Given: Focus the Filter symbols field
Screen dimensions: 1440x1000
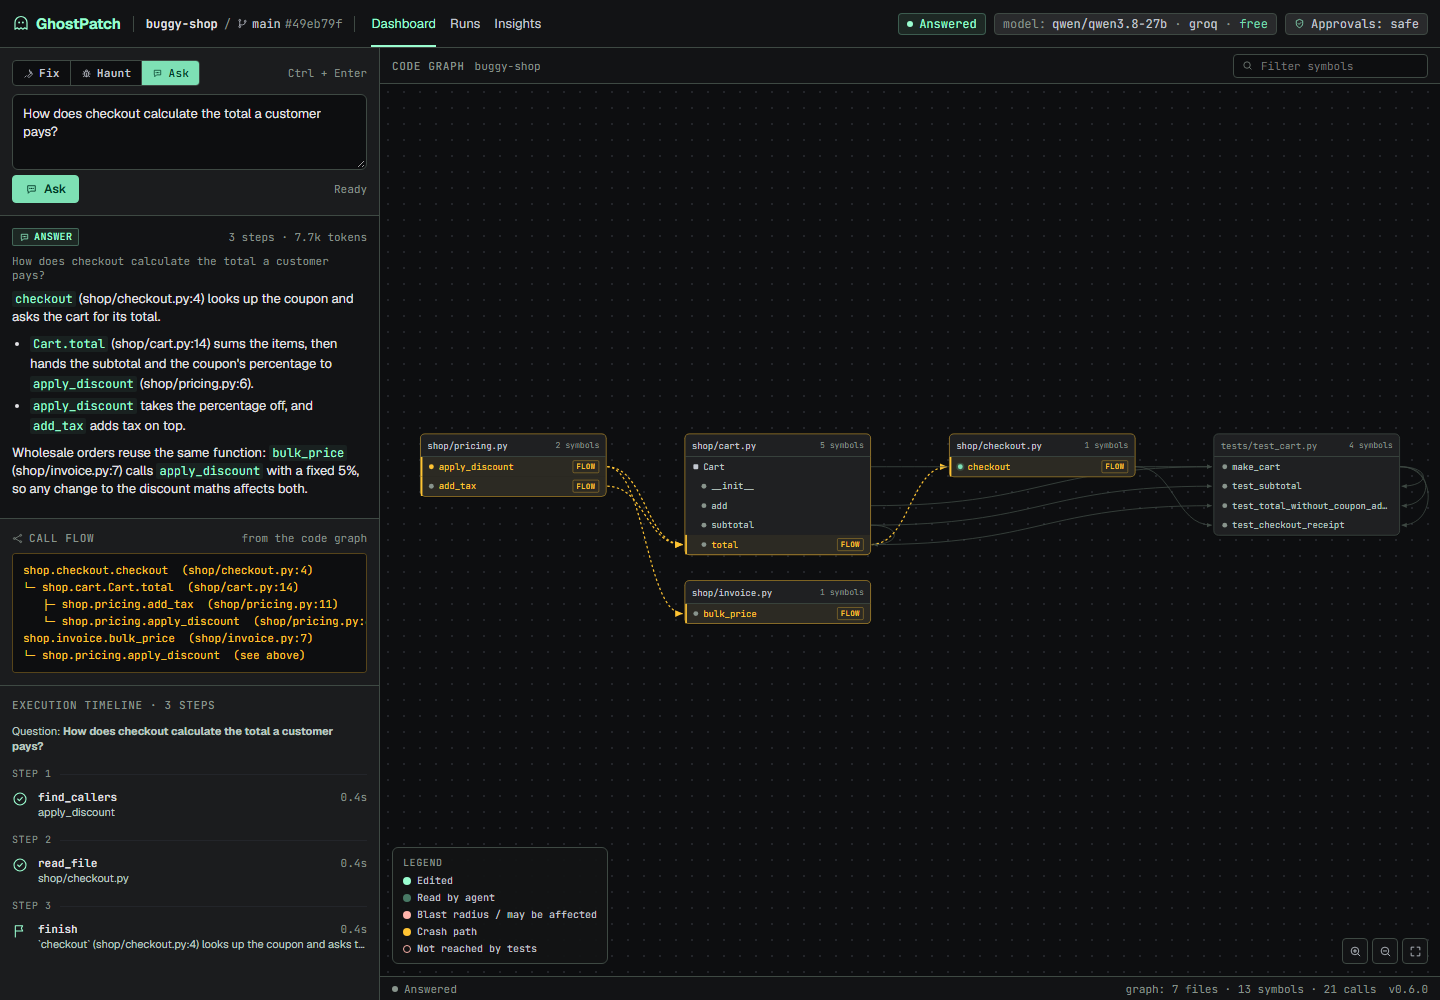Looking at the screenshot, I should click(1330, 66).
